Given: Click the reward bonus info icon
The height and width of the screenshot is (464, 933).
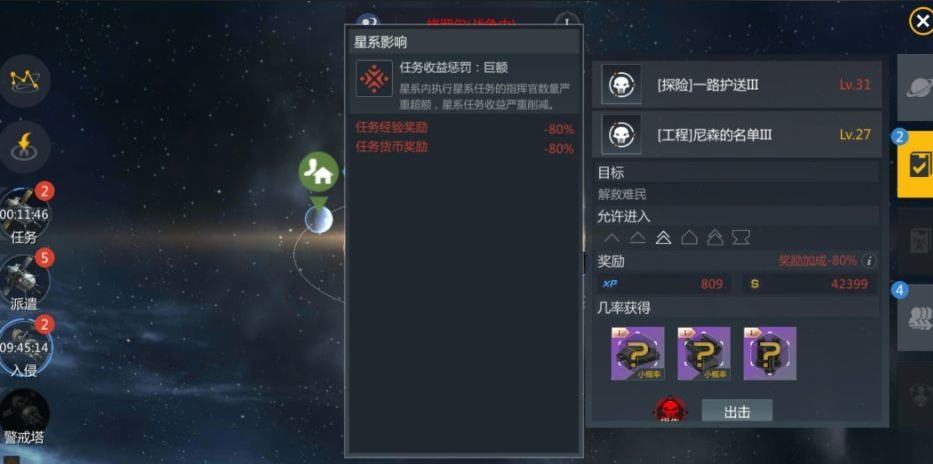Looking at the screenshot, I should 869,261.
